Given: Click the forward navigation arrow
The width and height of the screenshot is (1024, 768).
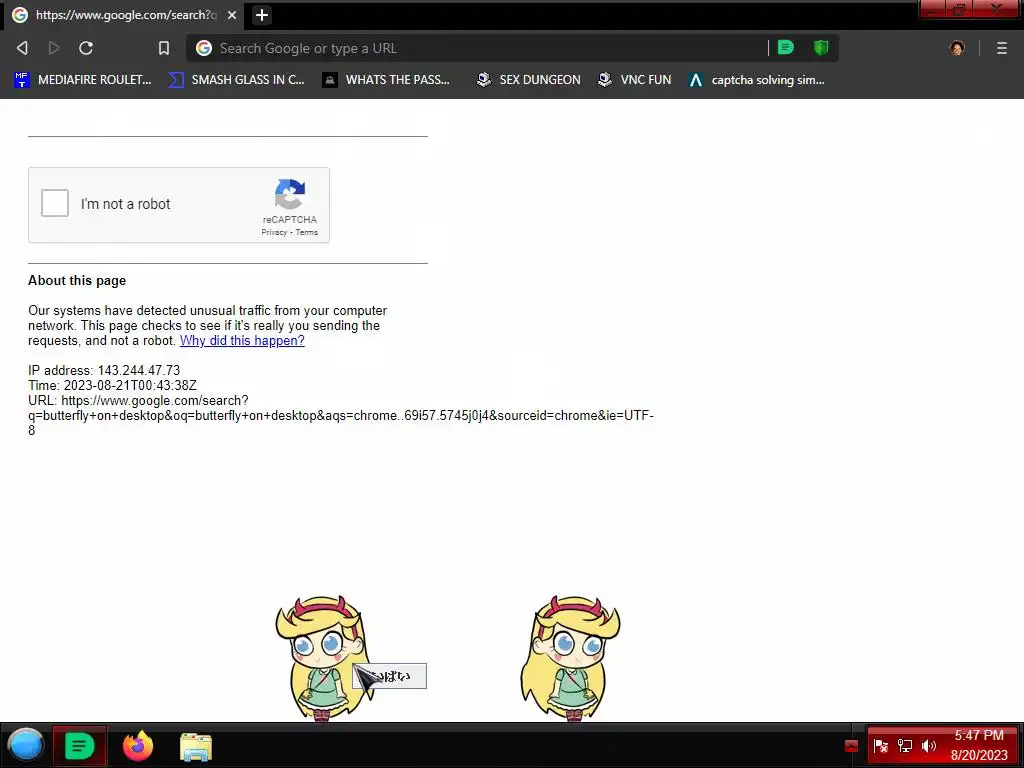Looking at the screenshot, I should [x=54, y=48].
